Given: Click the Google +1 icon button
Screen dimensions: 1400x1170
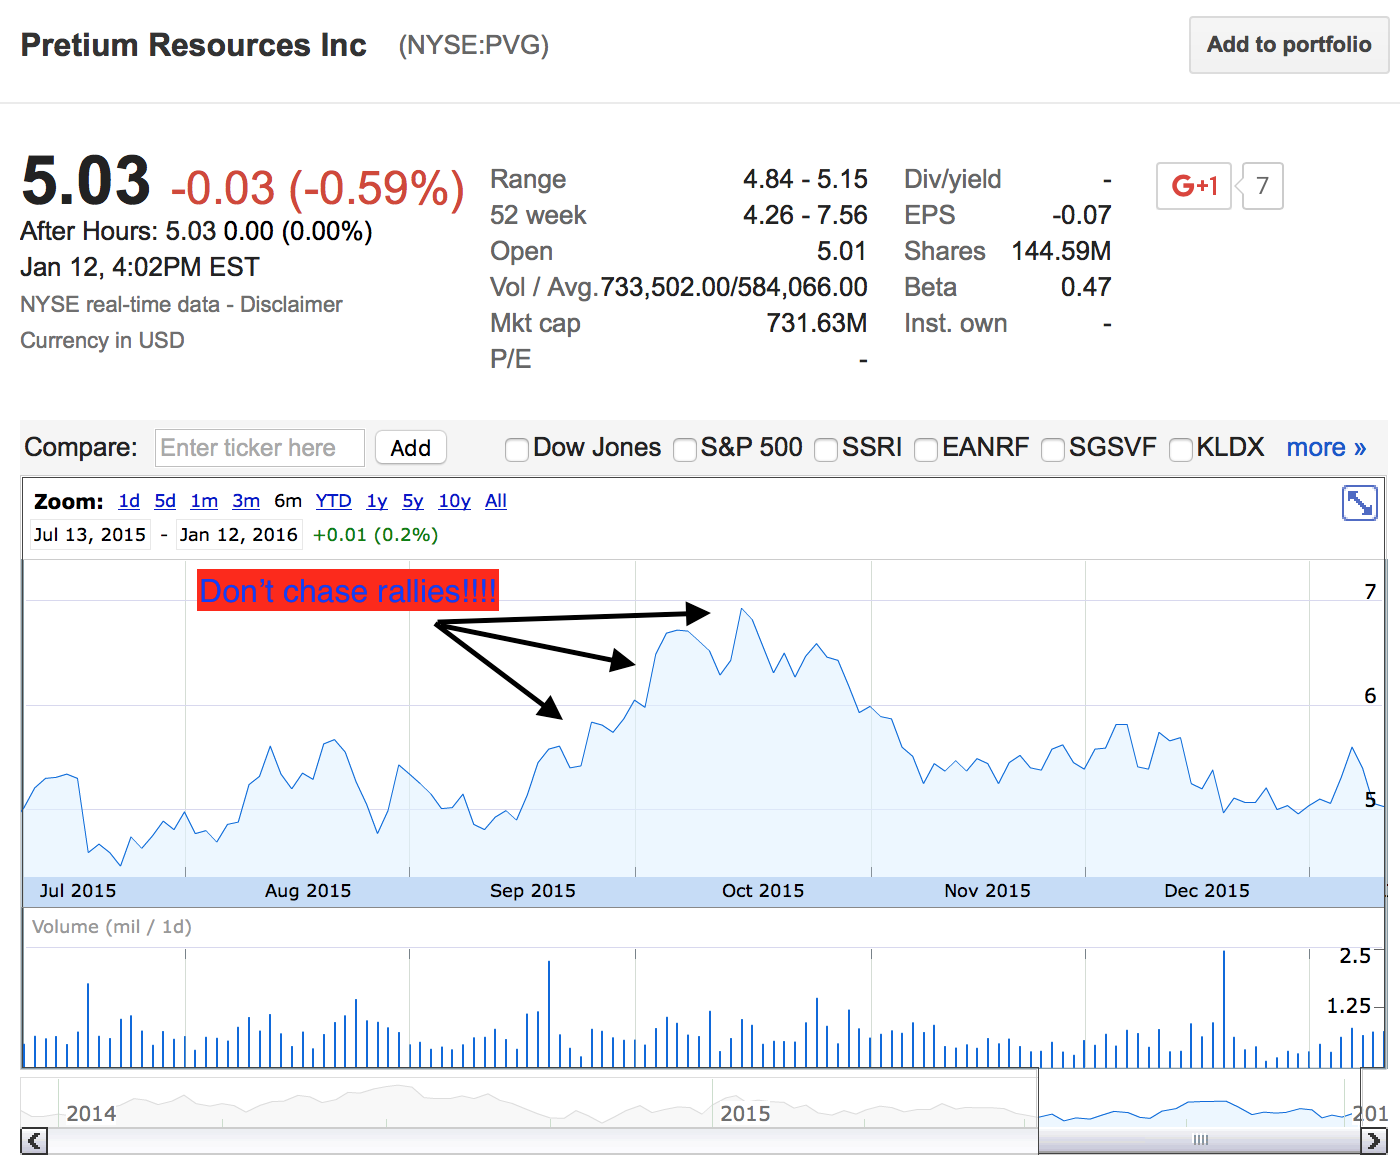Looking at the screenshot, I should pyautogui.click(x=1193, y=186).
